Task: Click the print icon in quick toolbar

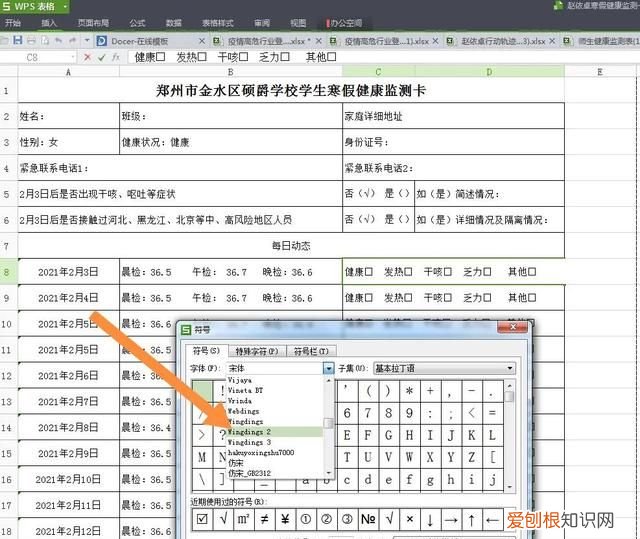Action: click(x=31, y=40)
